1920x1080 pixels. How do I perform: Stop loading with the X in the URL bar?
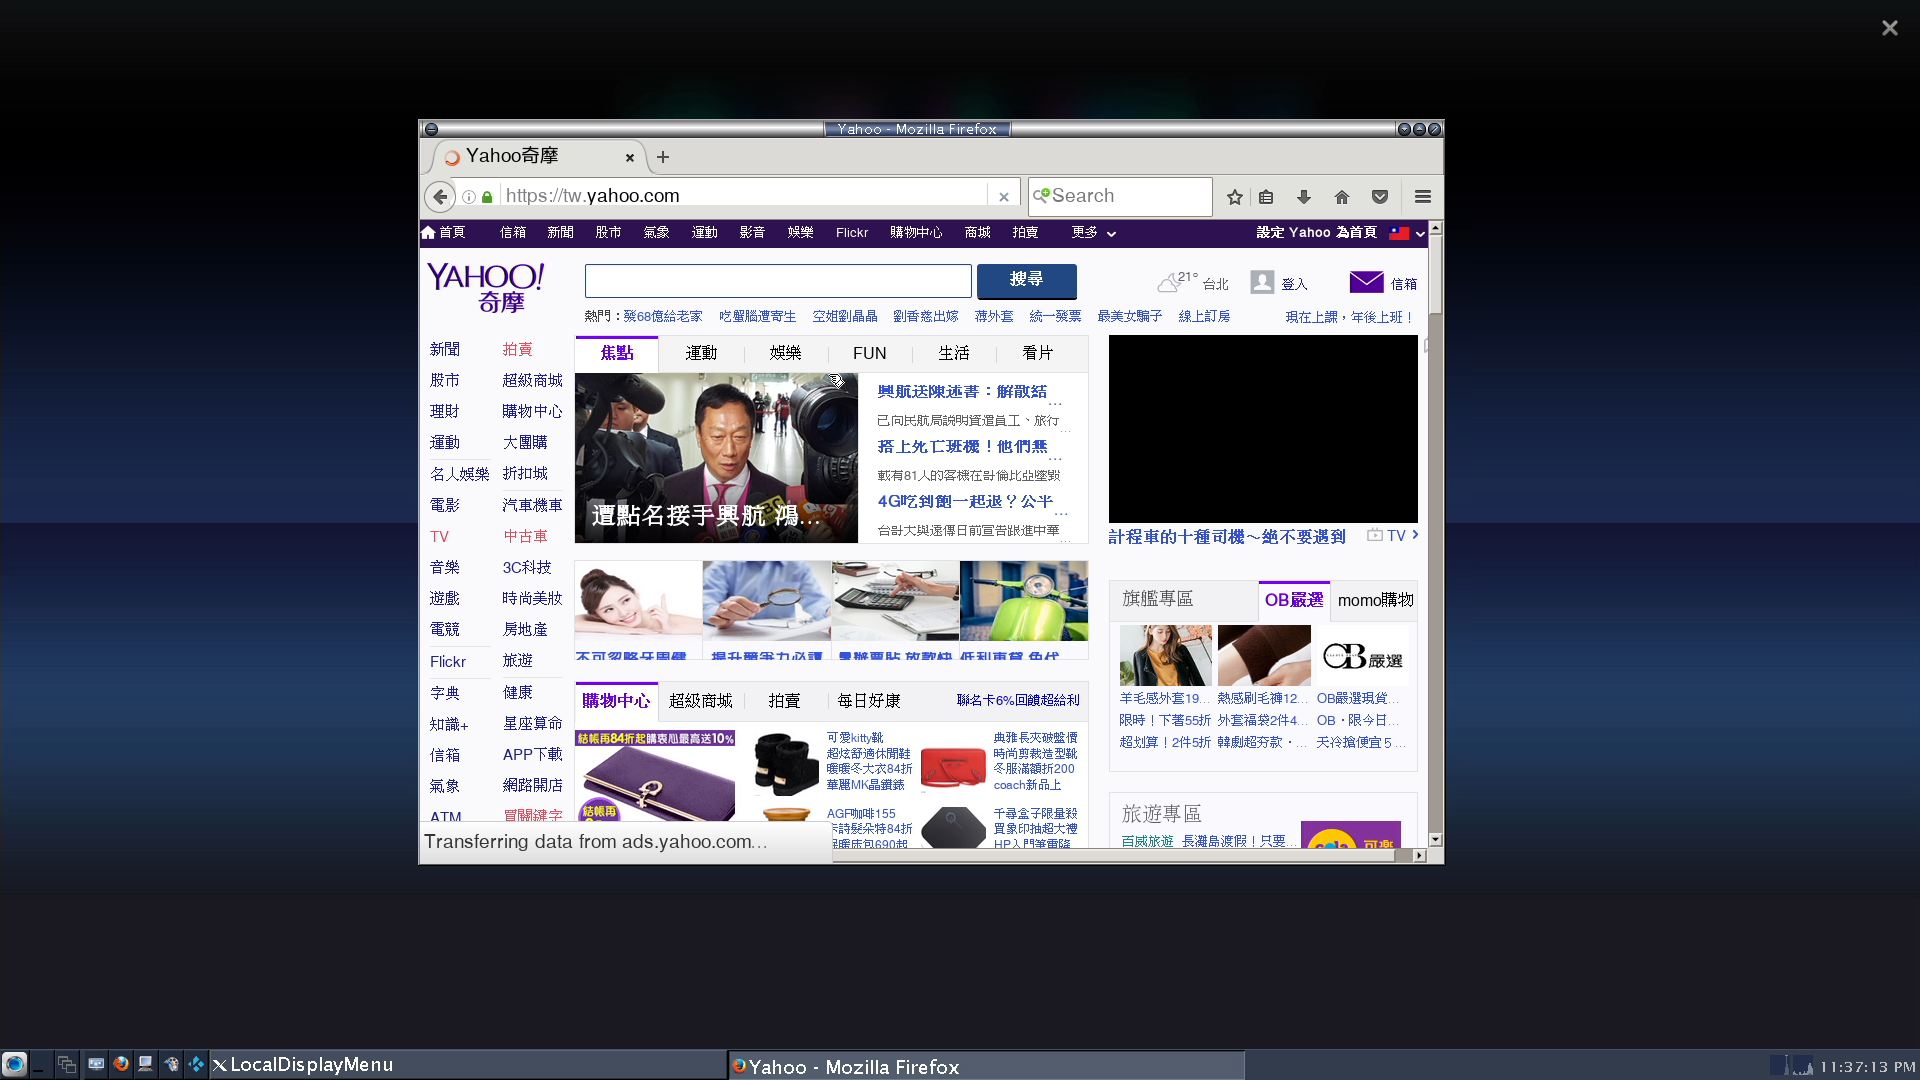[1003, 197]
